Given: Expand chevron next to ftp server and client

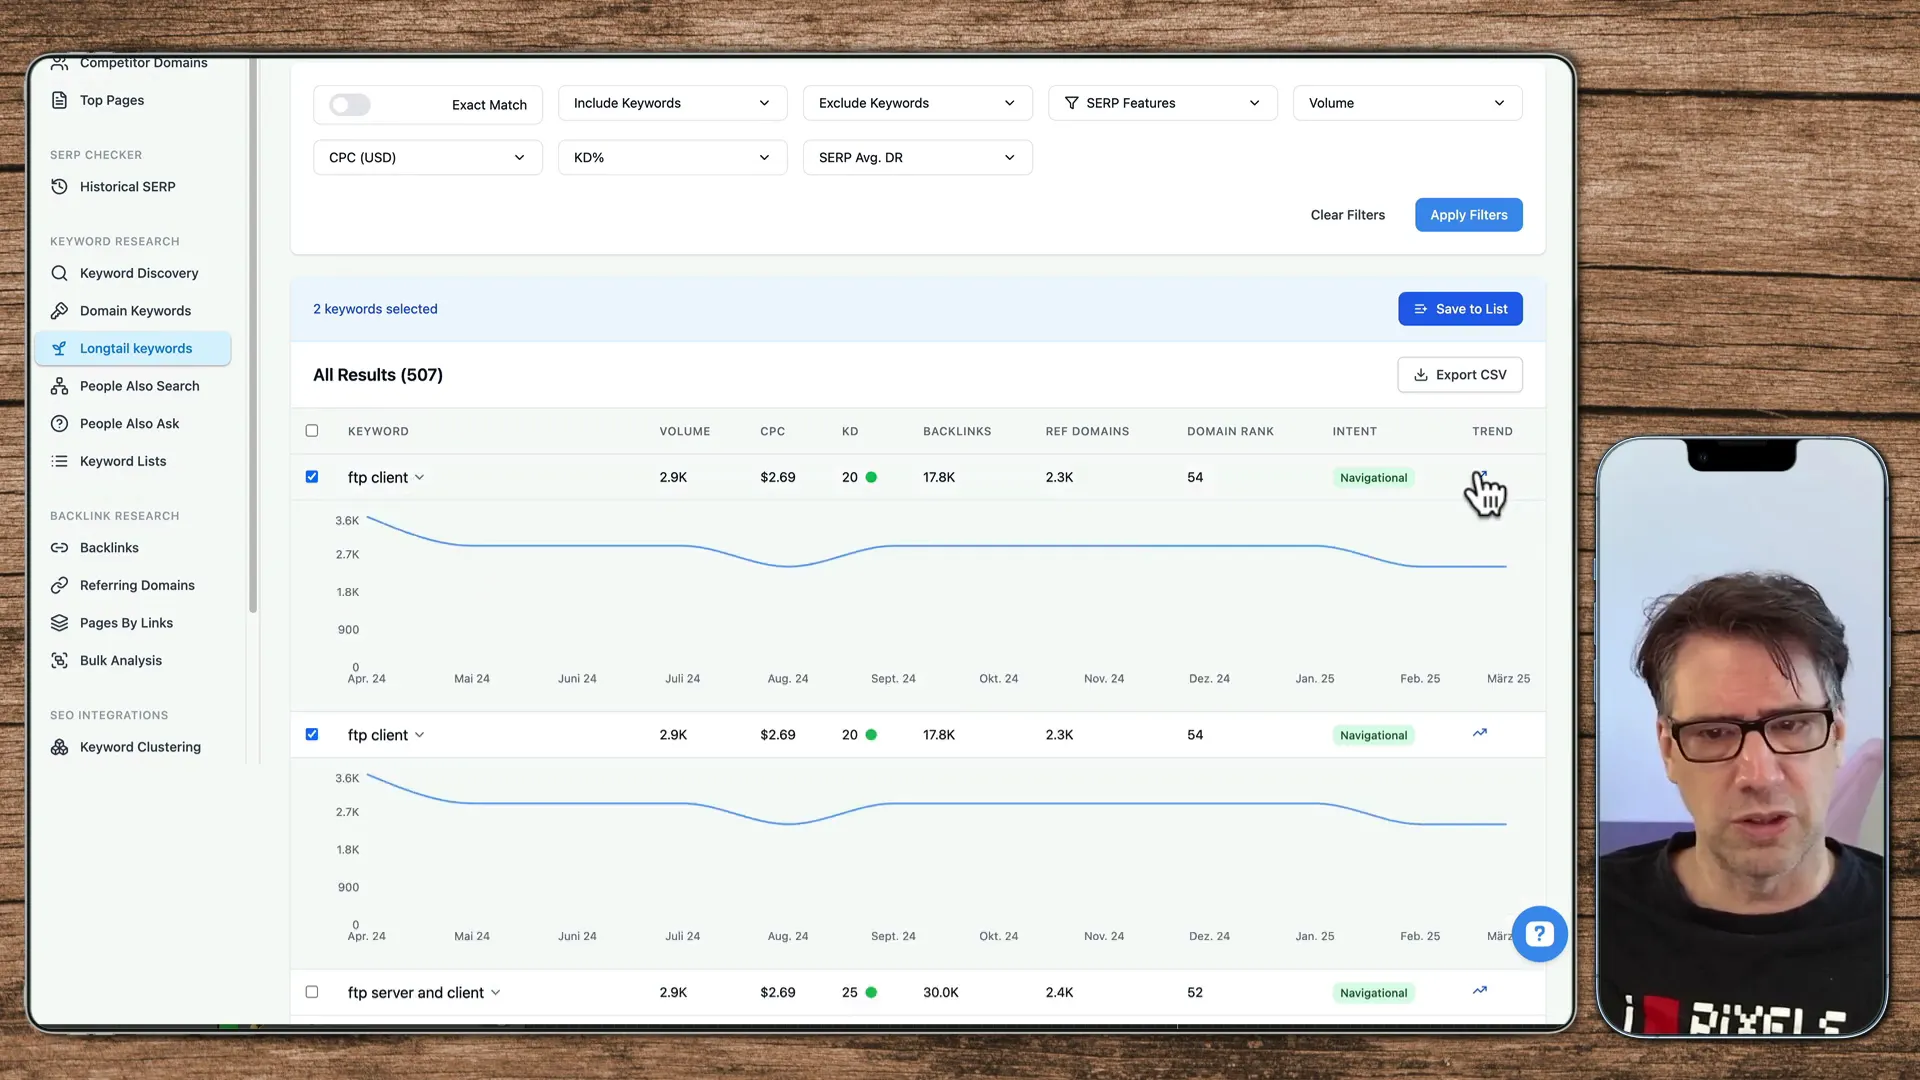Looking at the screenshot, I should [x=496, y=993].
